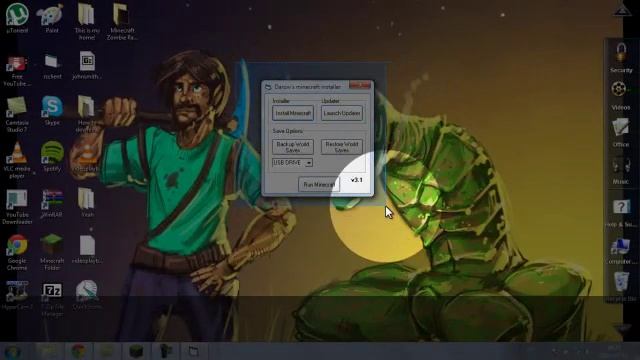
Task: Click Backup World Saves button
Action: (293, 147)
